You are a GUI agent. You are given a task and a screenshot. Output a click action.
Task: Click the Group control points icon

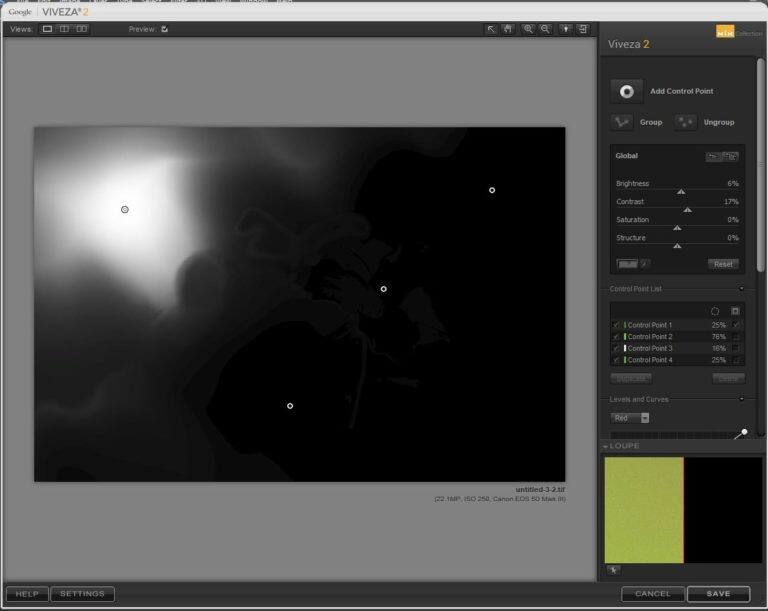[x=622, y=122]
